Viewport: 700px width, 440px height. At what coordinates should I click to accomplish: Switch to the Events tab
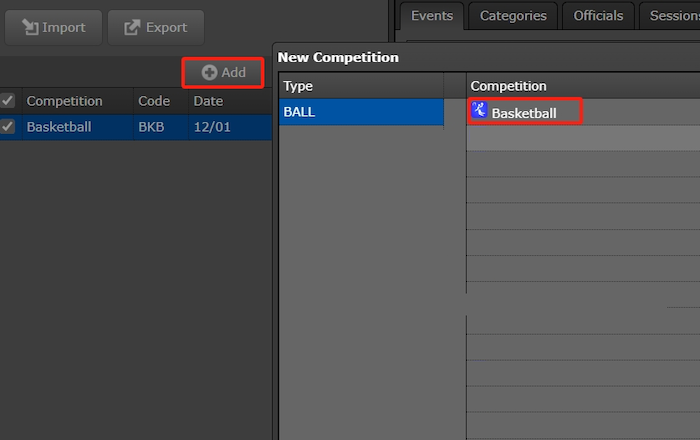[x=432, y=15]
